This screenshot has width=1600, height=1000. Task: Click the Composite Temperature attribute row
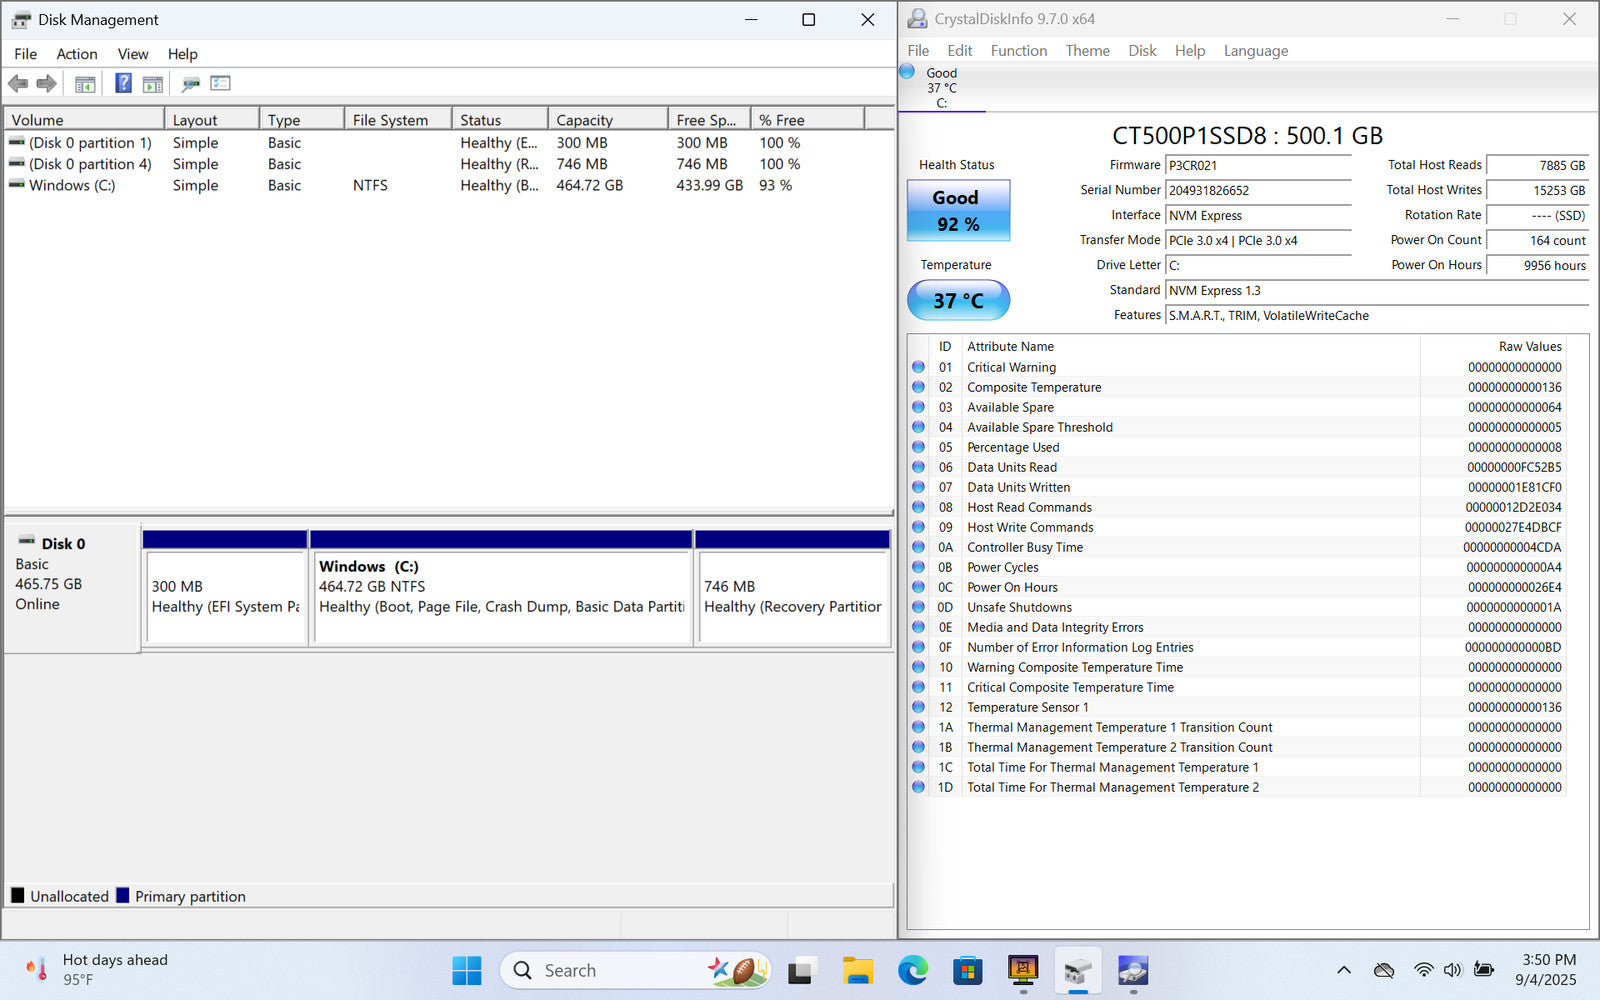[x=1237, y=387]
